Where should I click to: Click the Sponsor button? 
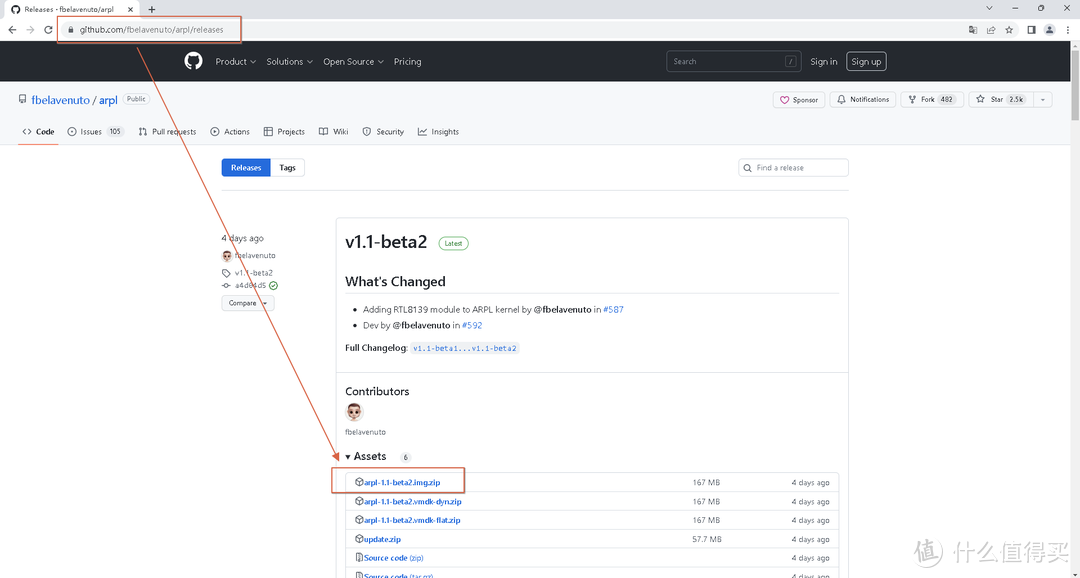click(x=799, y=99)
